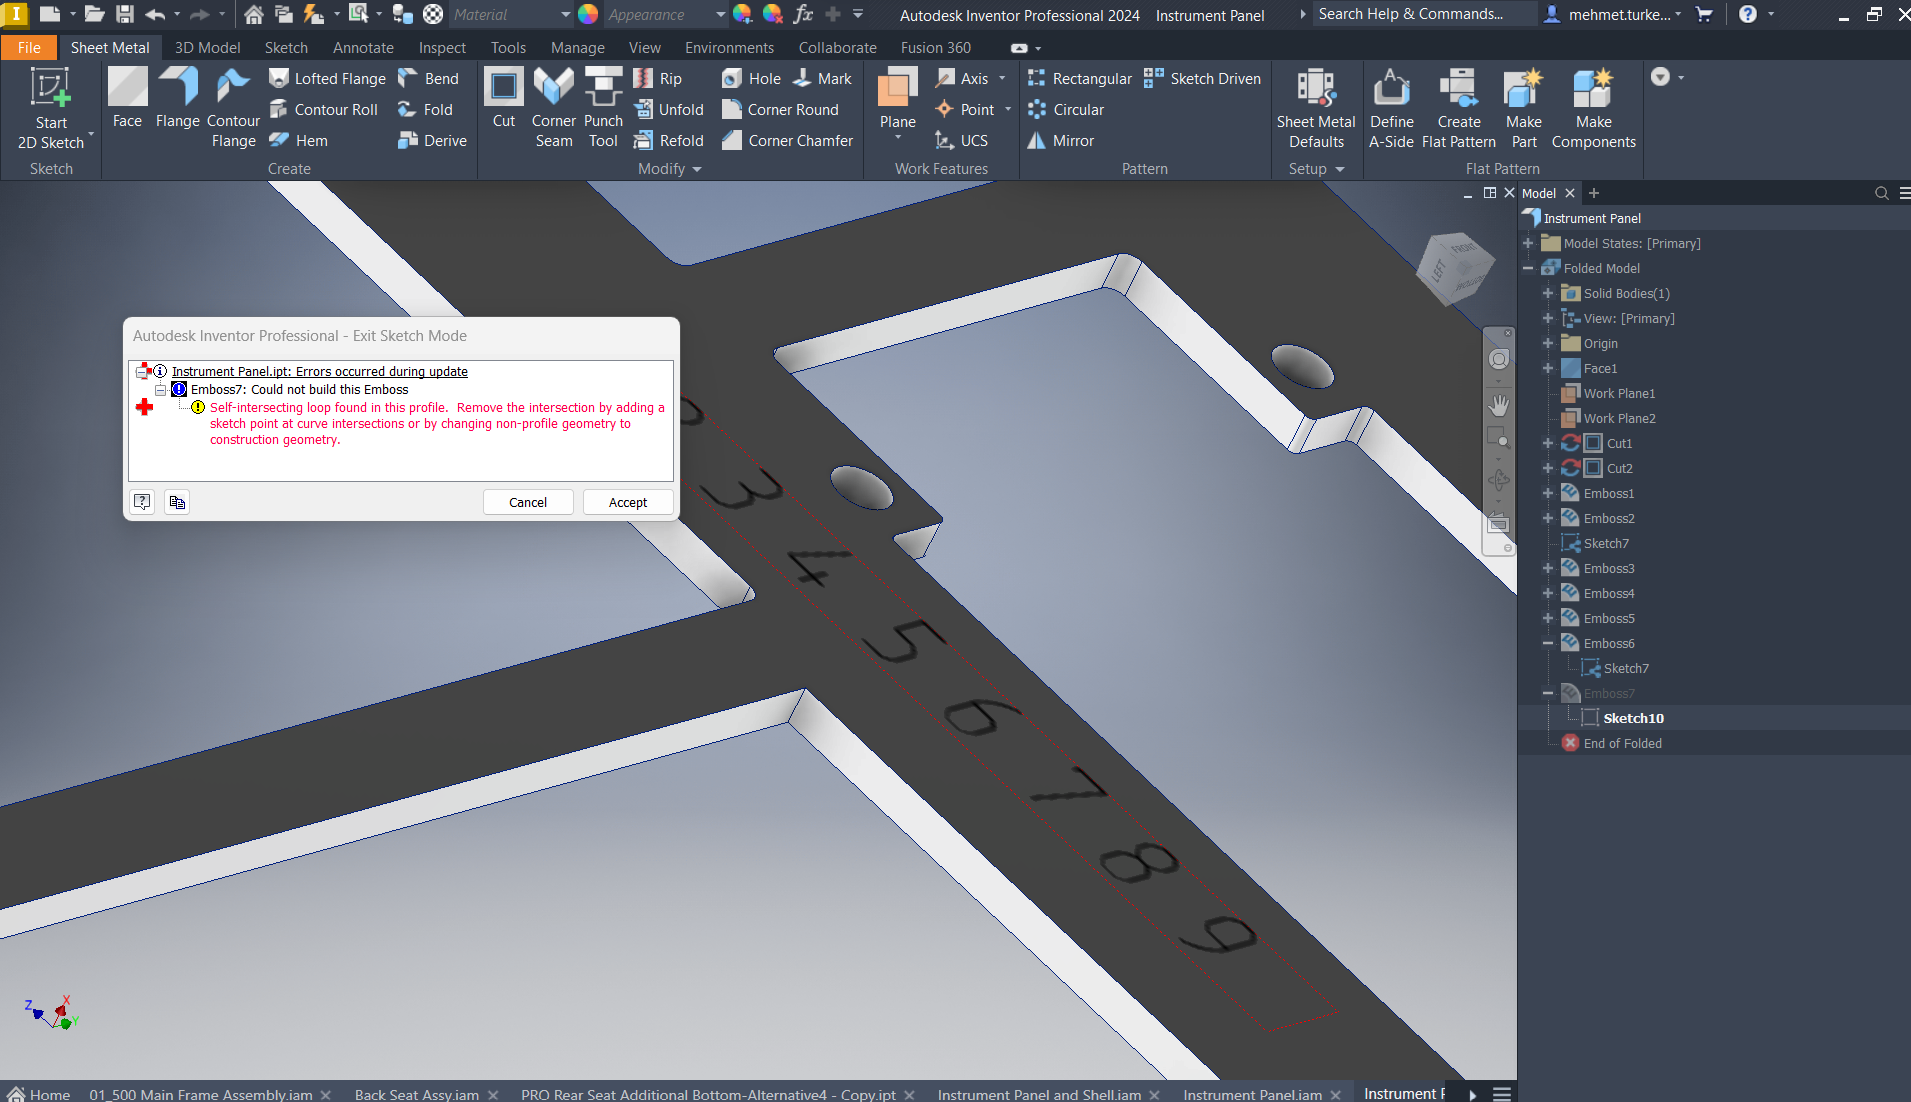1911x1102 pixels.
Task: Click Accept in the error dialog
Action: [x=627, y=501]
